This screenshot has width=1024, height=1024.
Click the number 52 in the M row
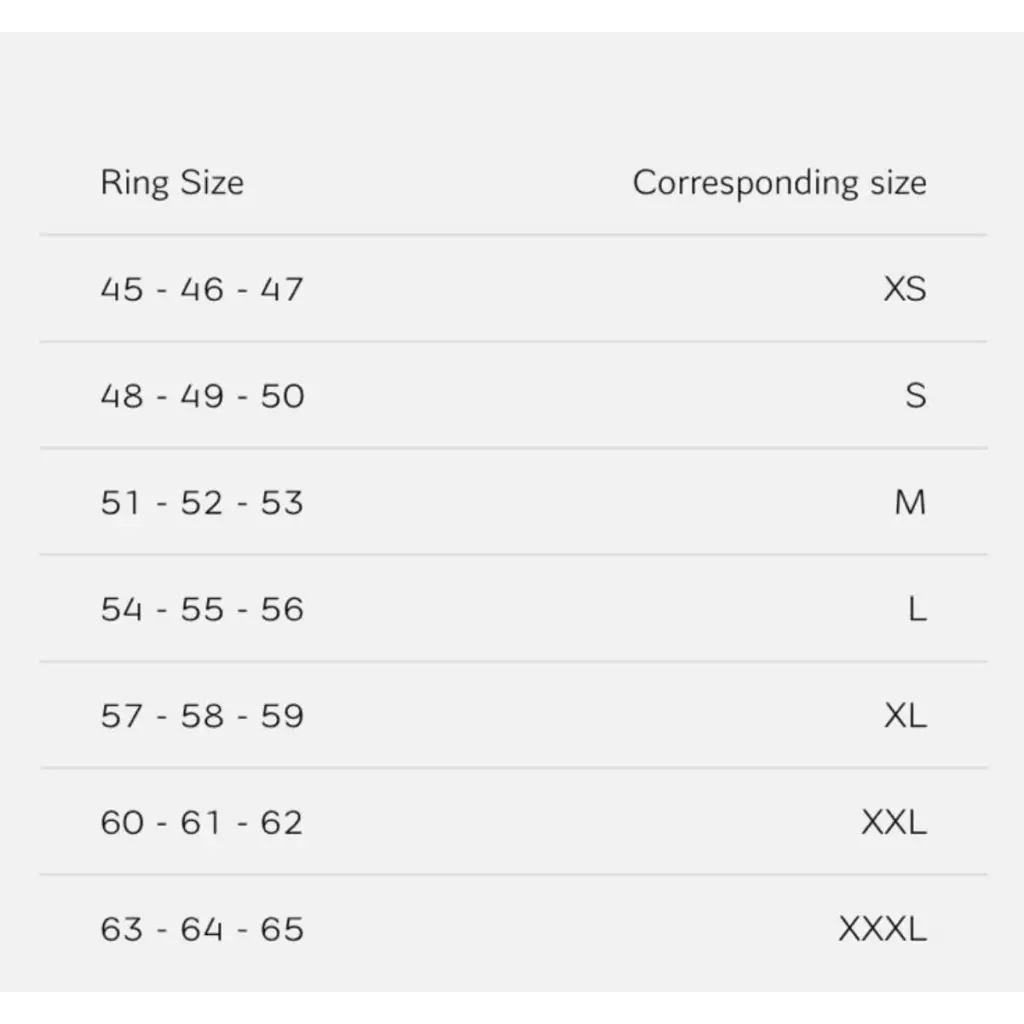pos(202,502)
